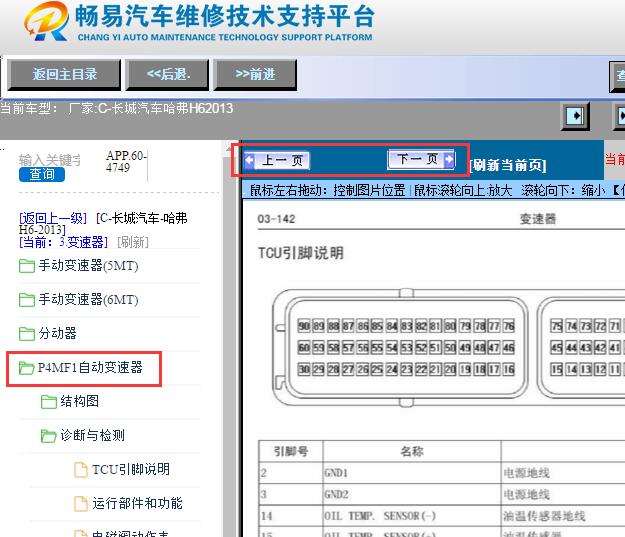Viewport: 625px width, 537px height.
Task: Click the 刷新 link beside 3.变速器
Action: [133, 242]
